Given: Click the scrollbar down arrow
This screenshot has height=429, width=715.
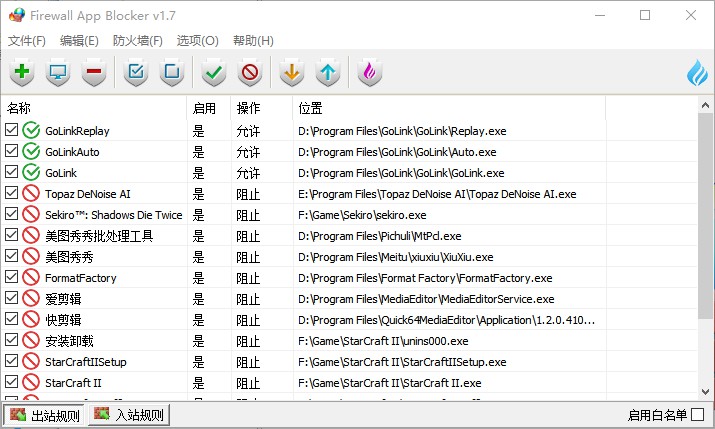Looking at the screenshot, I should click(x=705, y=392).
